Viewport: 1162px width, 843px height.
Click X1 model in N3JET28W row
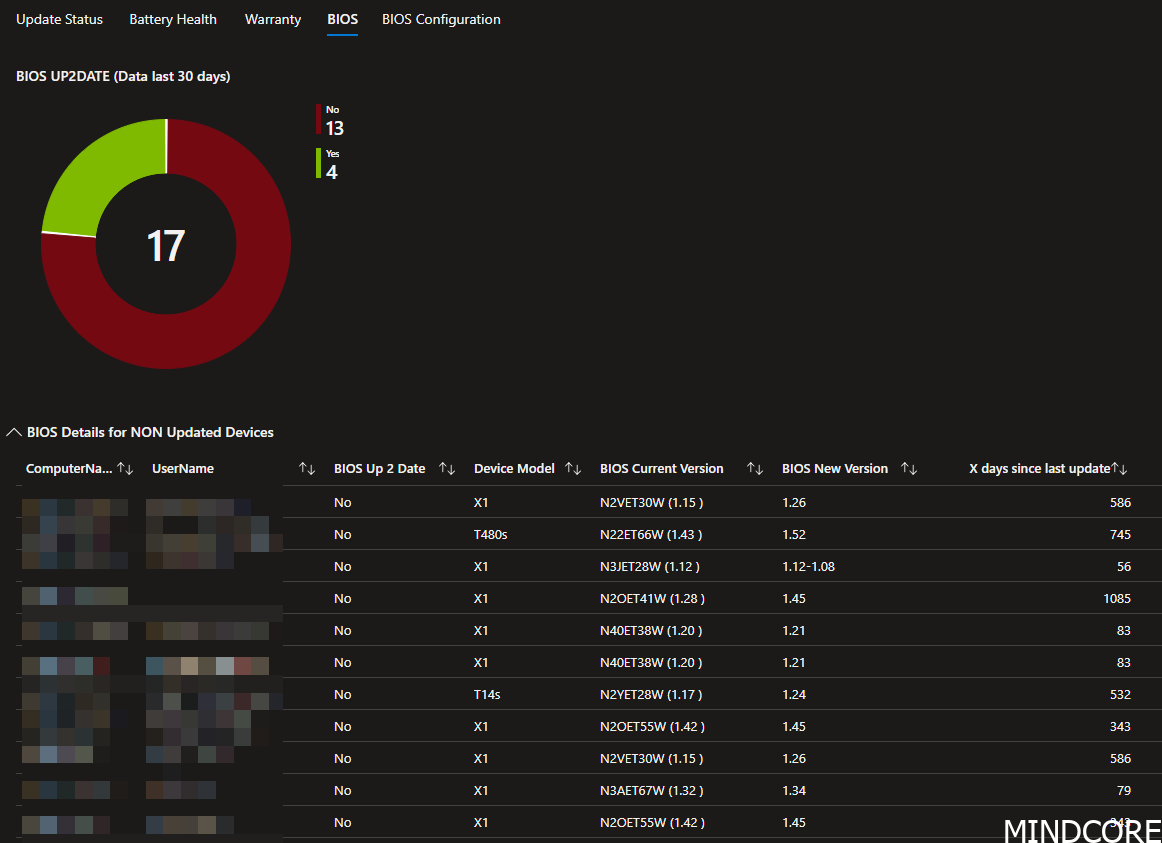481,566
